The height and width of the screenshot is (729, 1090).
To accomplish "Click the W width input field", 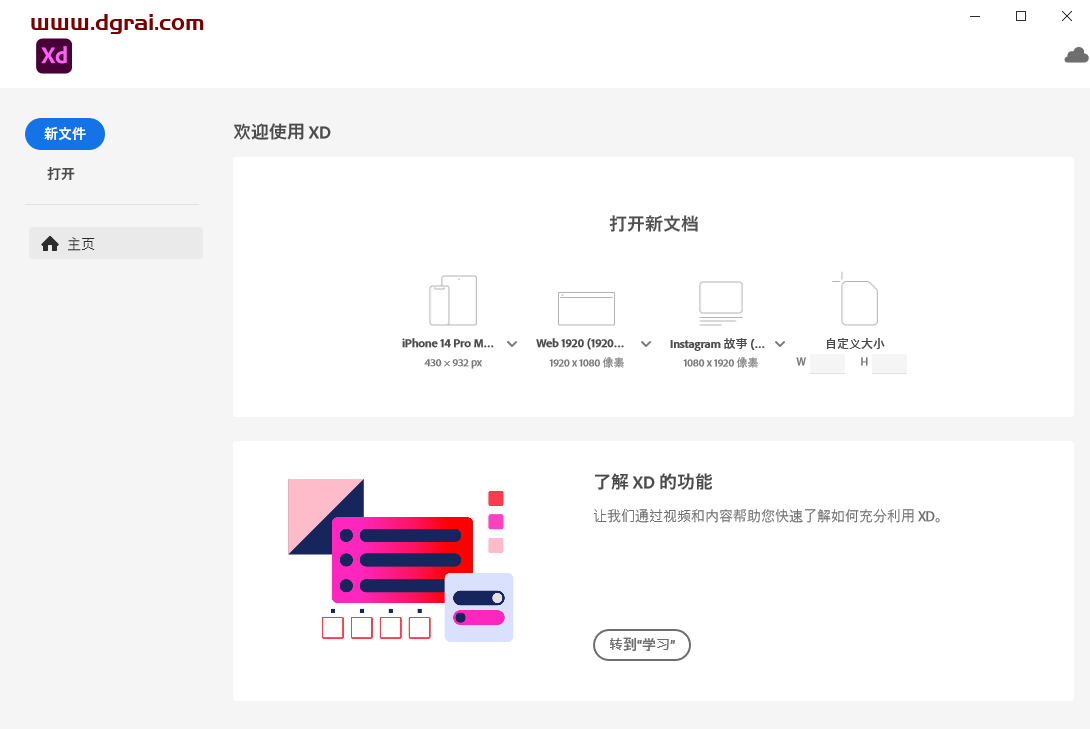I will coord(827,363).
